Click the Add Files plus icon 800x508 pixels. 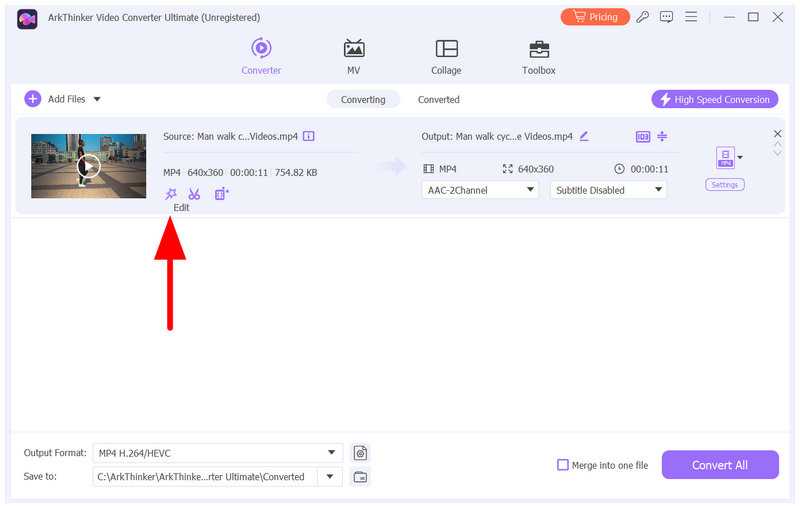(33, 98)
